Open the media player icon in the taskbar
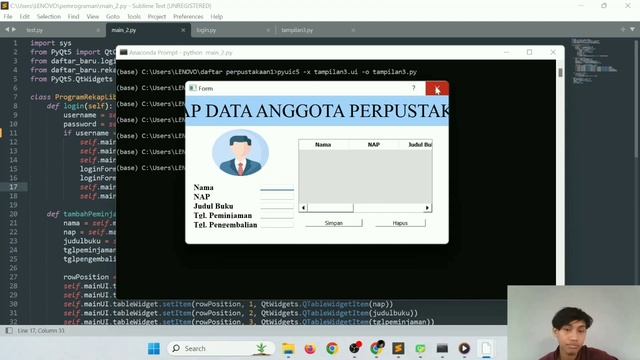 point(464,348)
